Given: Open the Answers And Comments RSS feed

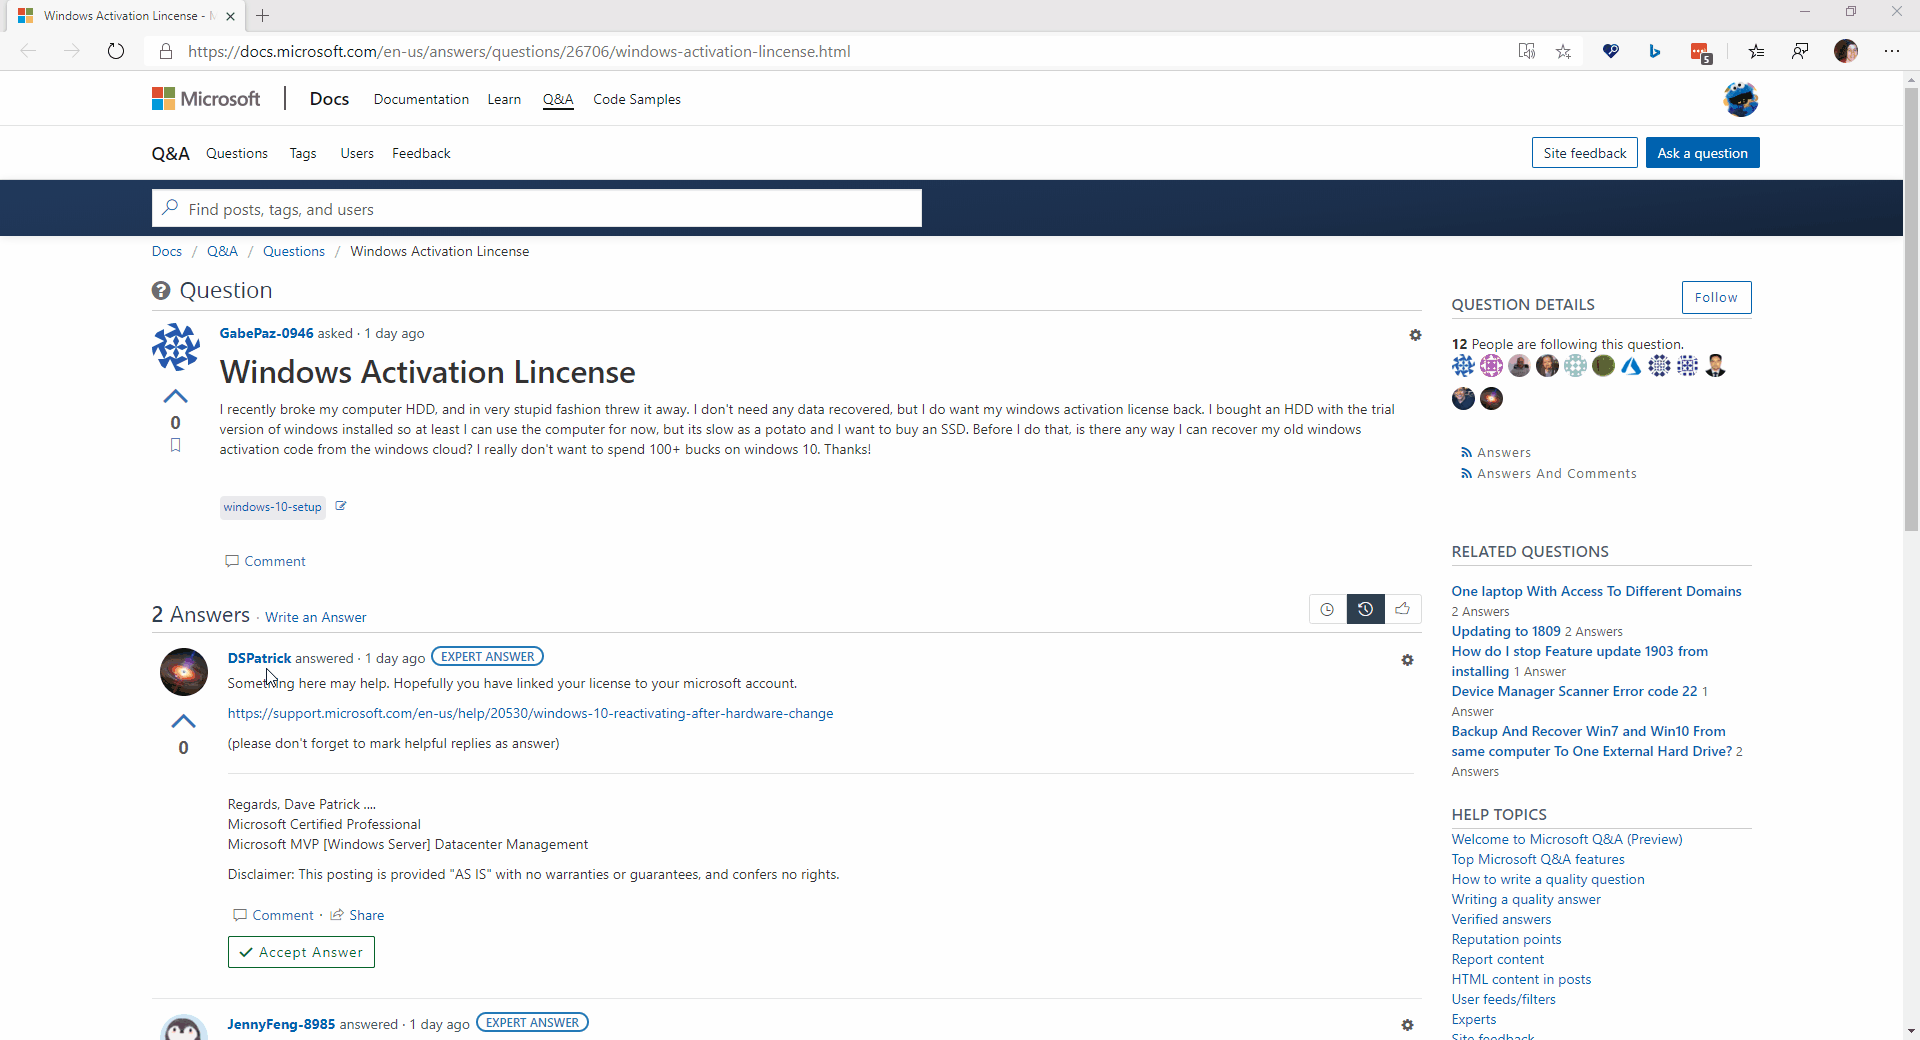Looking at the screenshot, I should click(1549, 474).
